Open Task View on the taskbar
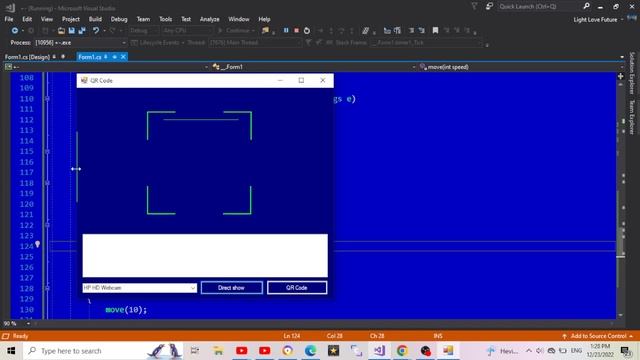640x360 pixels. click(x=195, y=351)
